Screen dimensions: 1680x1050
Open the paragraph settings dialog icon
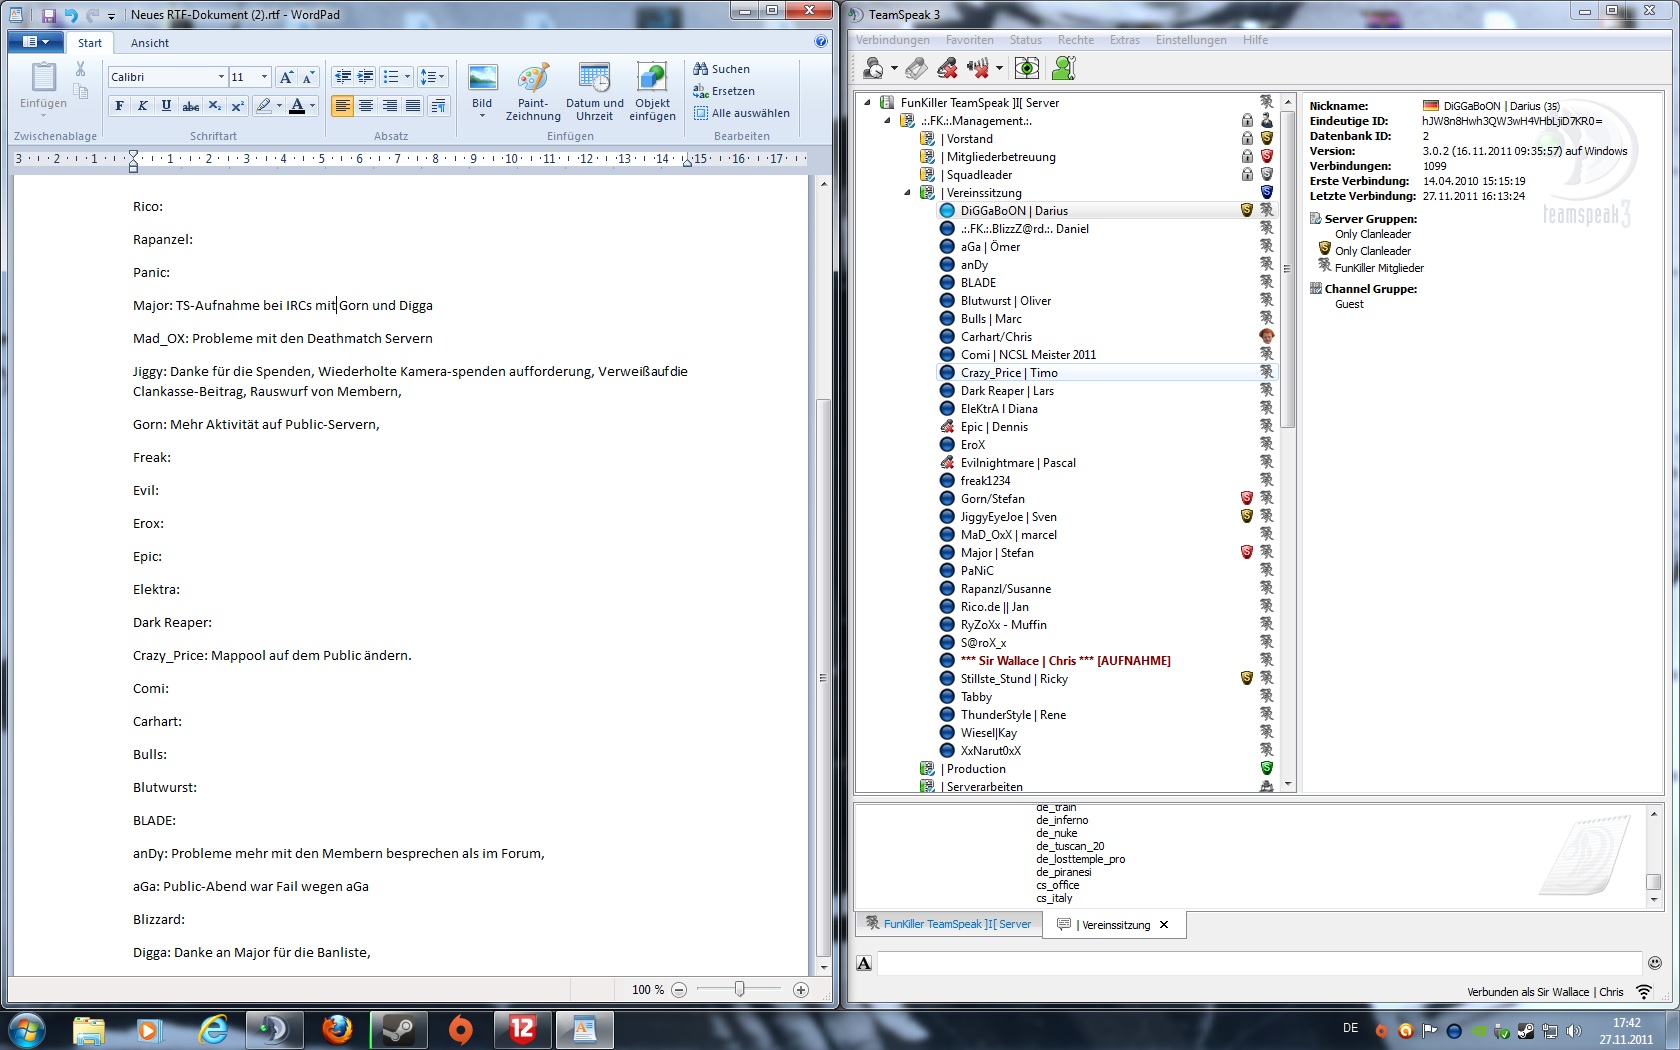click(438, 106)
